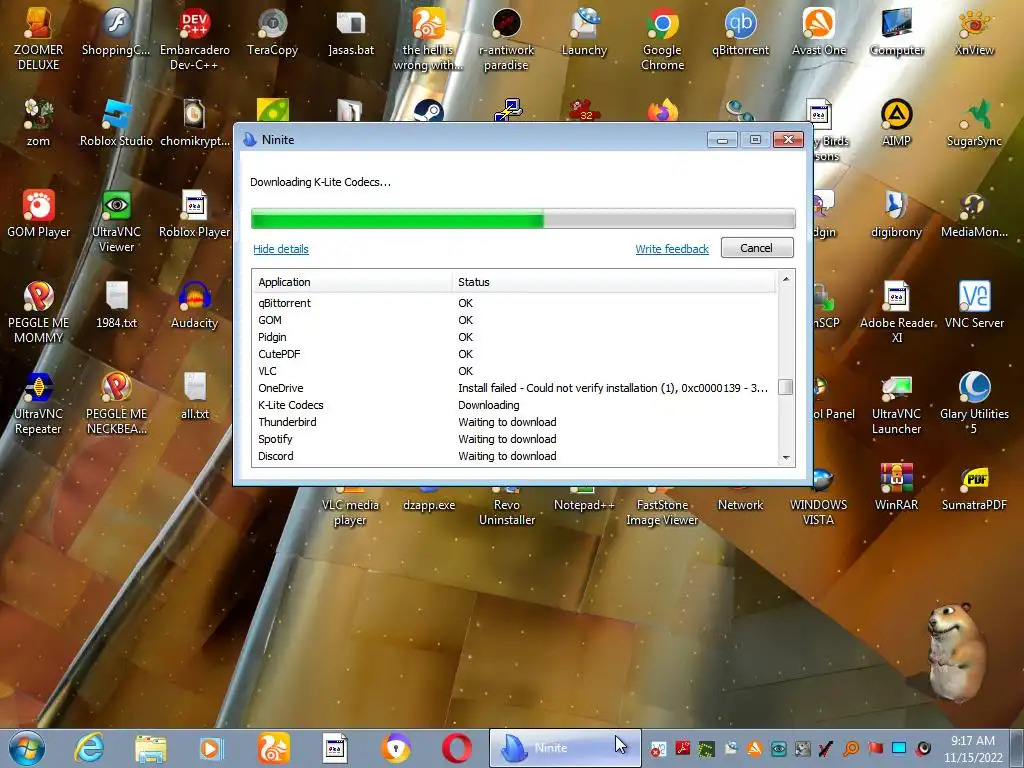Launch Opera from the taskbar
Image resolution: width=1024 pixels, height=768 pixels.
(x=456, y=748)
